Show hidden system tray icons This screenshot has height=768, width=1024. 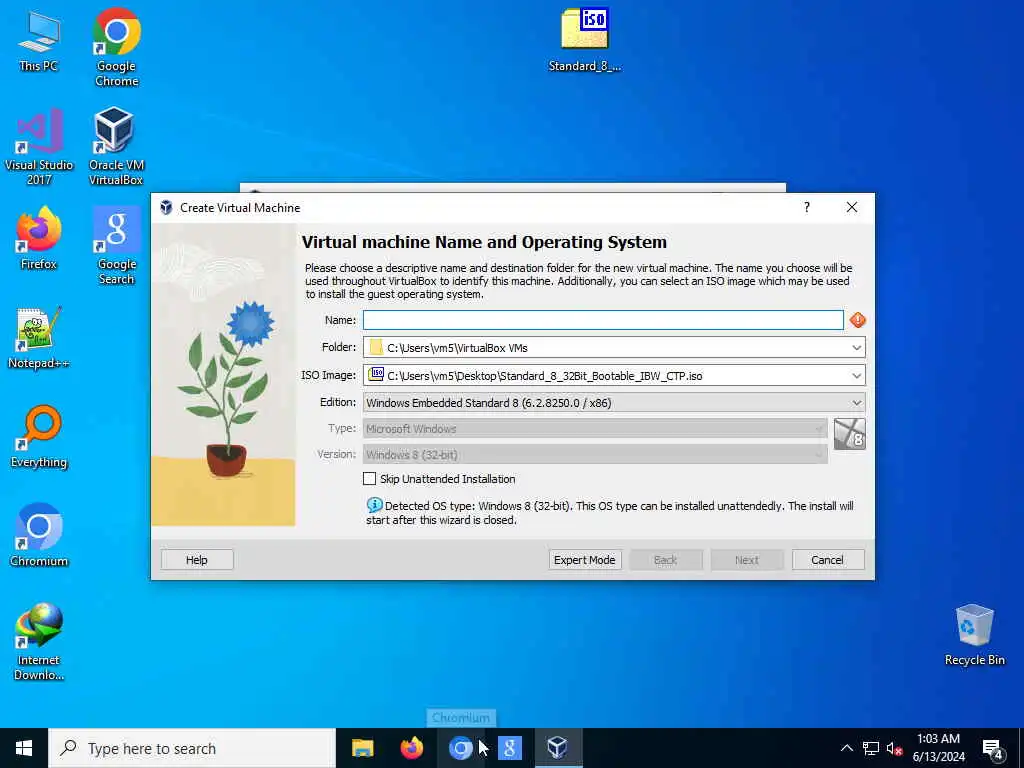pos(846,748)
